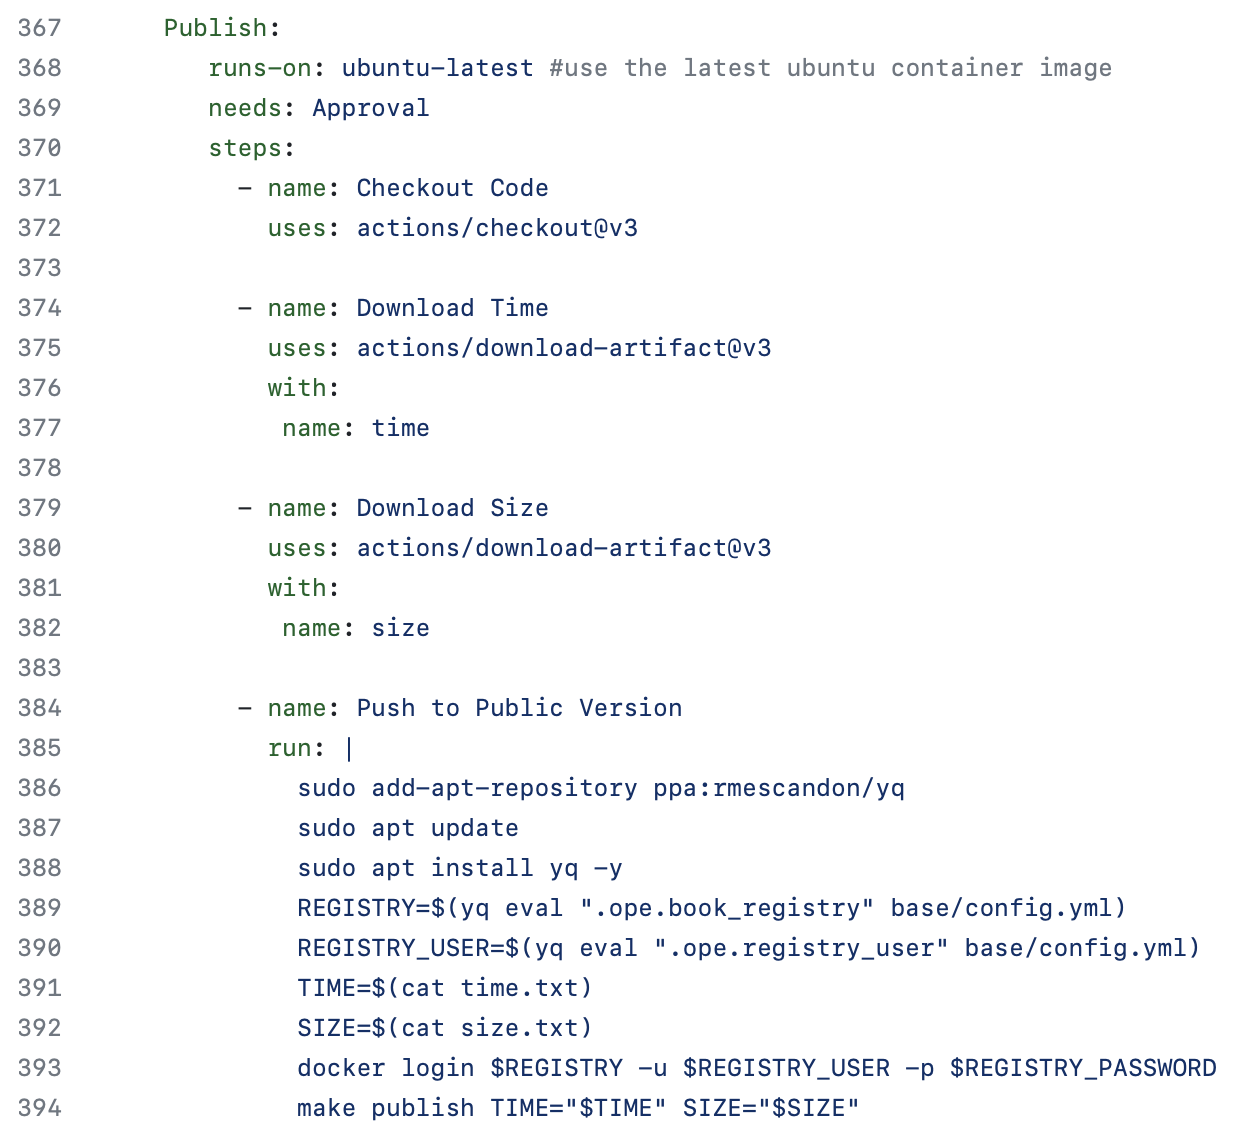1255x1139 pixels.
Task: Click "actions/checkout@v3" text
Action: click(497, 228)
